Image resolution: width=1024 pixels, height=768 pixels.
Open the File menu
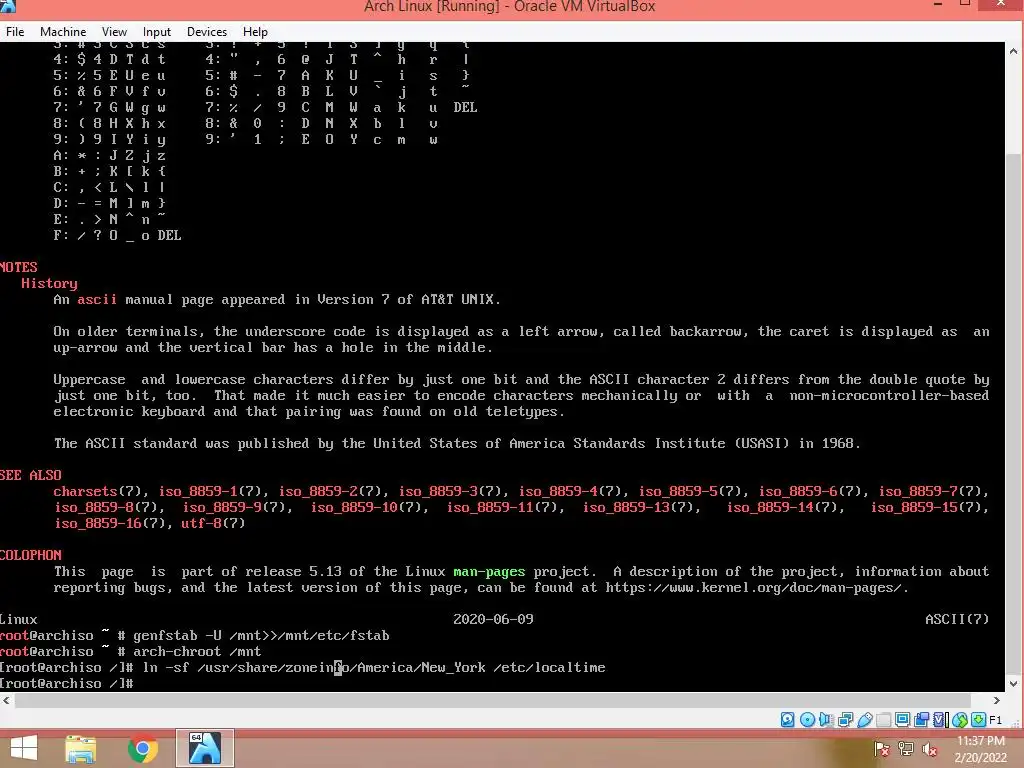pyautogui.click(x=15, y=31)
